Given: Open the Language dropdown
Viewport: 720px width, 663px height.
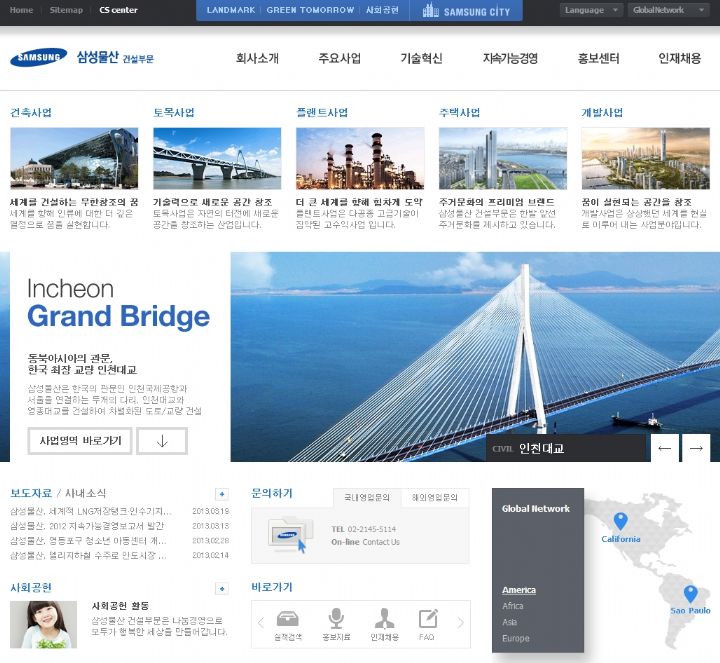Looking at the screenshot, I should (591, 10).
